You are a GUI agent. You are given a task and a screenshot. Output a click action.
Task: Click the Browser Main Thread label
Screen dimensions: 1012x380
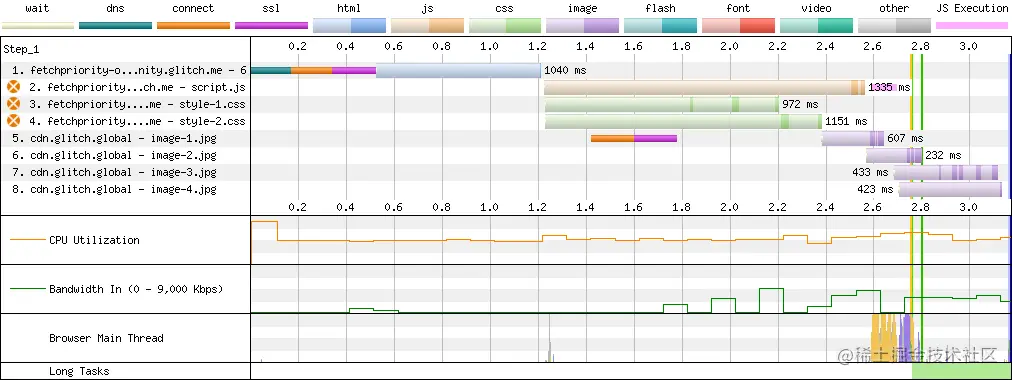click(106, 338)
